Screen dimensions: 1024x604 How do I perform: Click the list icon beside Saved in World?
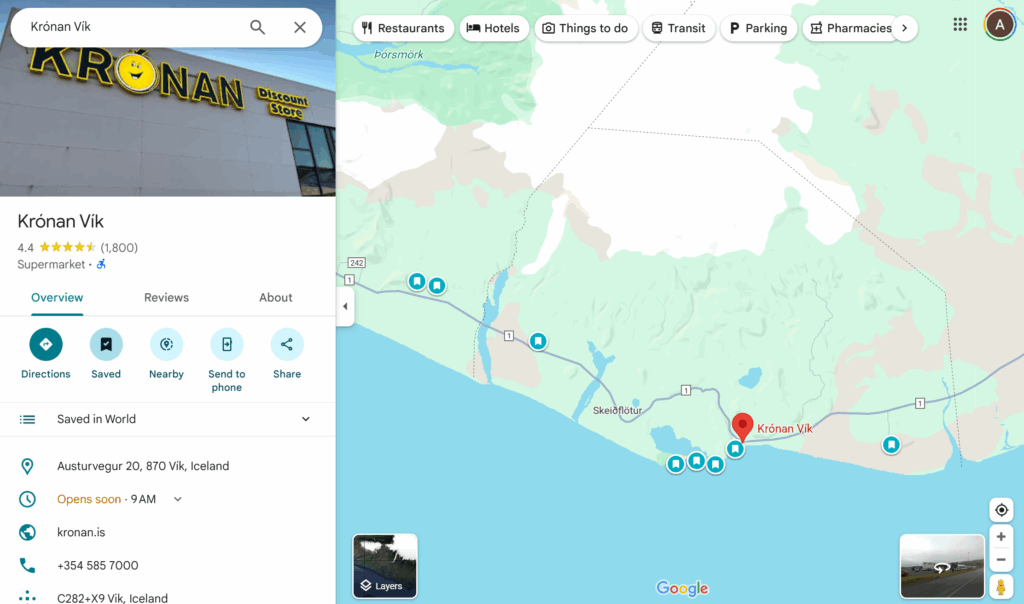pos(27,419)
